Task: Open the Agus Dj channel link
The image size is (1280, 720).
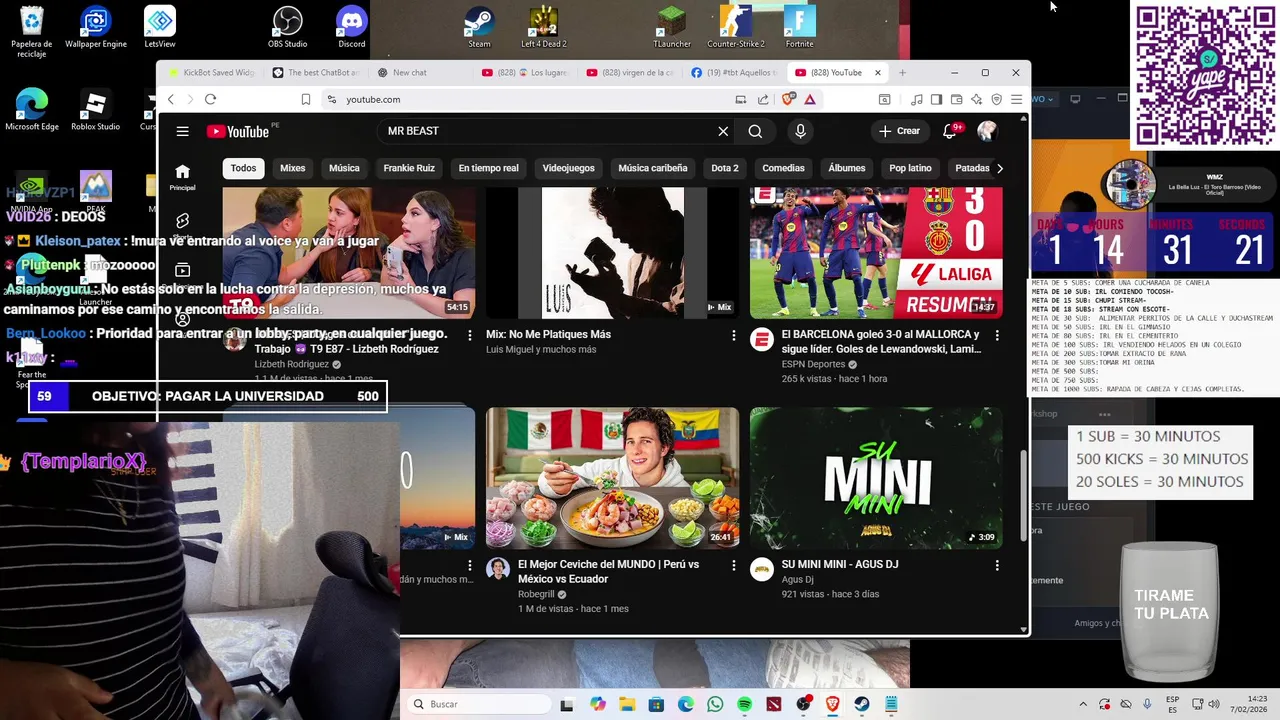Action: pos(797,579)
